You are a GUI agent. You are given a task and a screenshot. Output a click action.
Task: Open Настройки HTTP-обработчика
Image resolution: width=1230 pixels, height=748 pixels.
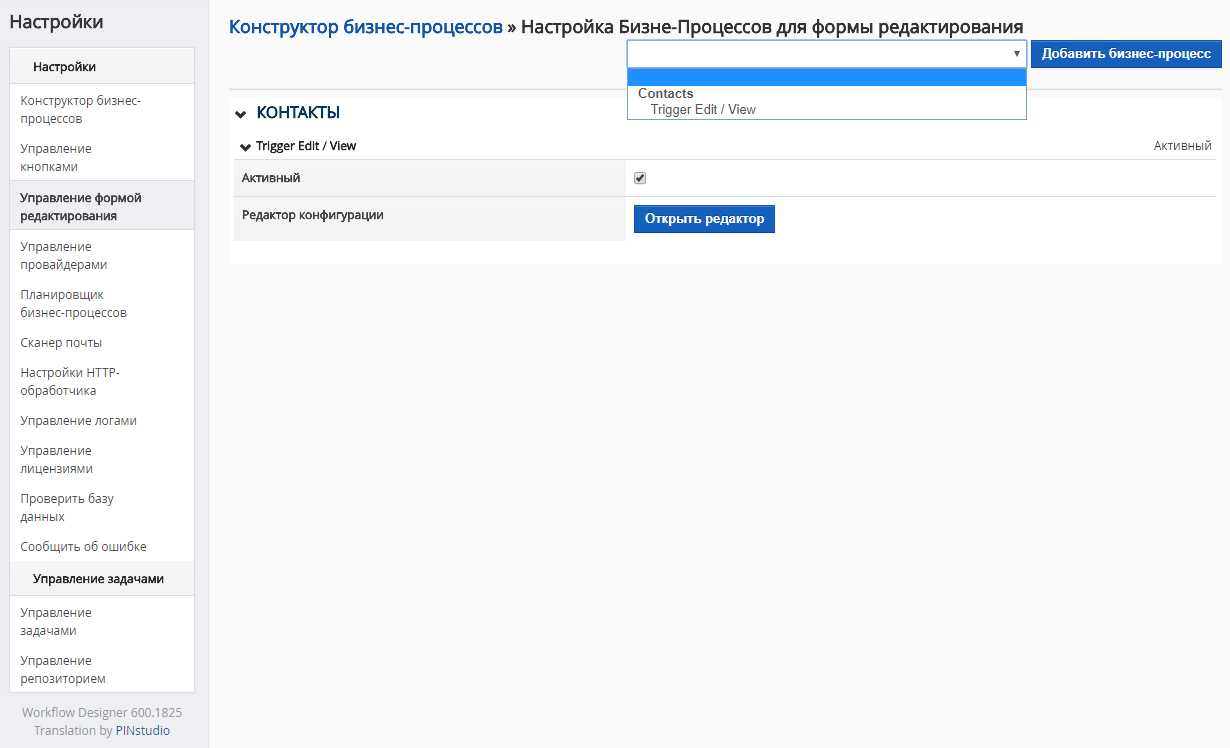(70, 382)
